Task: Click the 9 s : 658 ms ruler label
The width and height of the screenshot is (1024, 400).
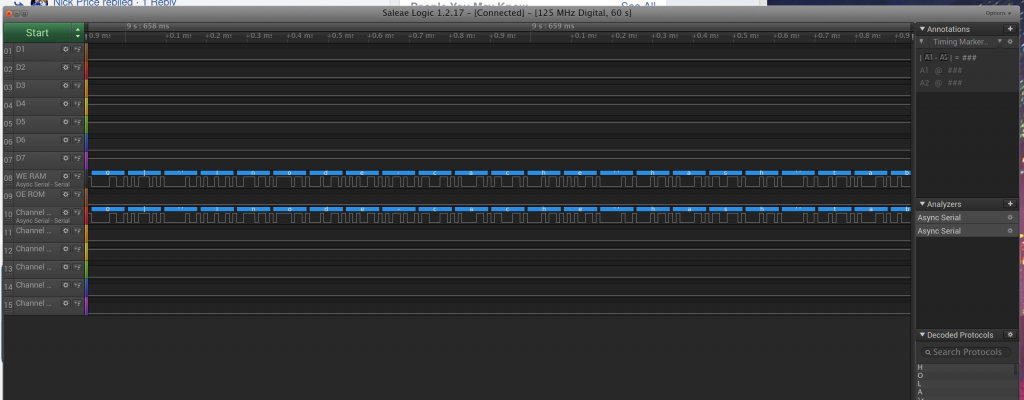Action: (x=148, y=26)
